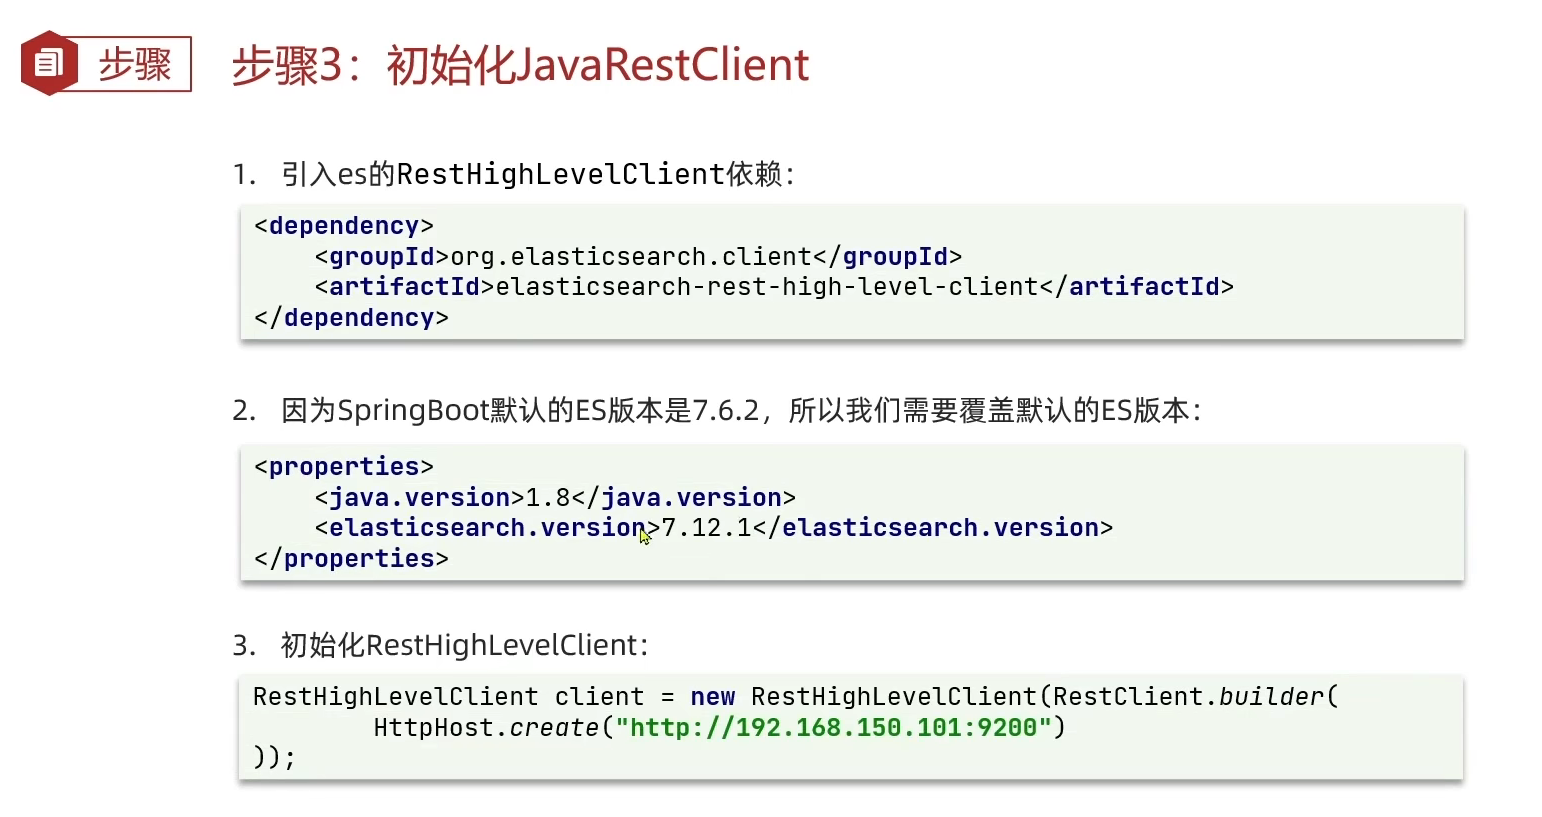Screen dimensions: 1542x817
Task: Select the red document logo icon
Action: (x=48, y=61)
